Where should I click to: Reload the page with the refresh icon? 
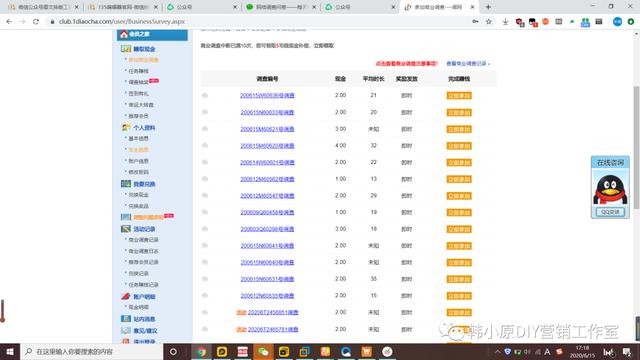pyautogui.click(x=36, y=22)
